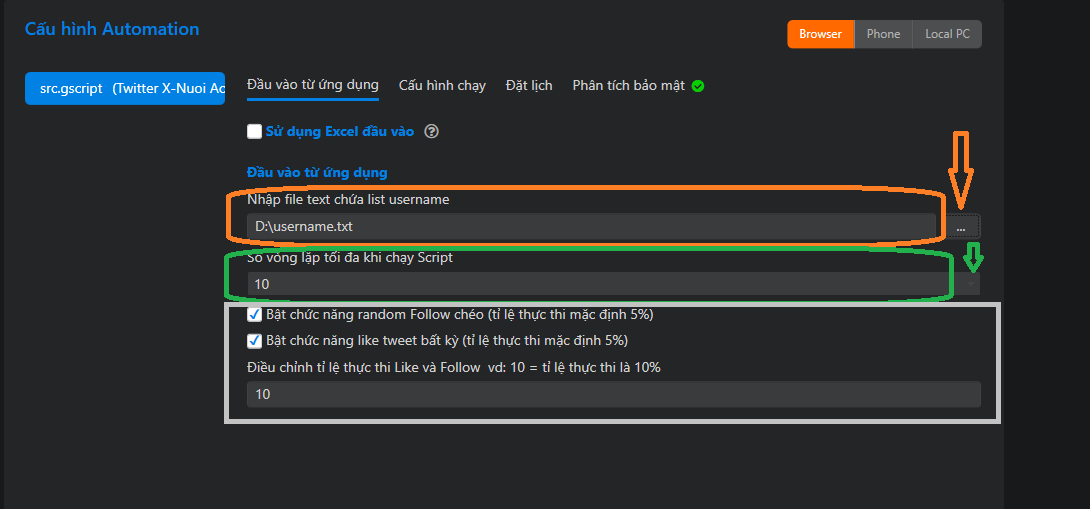The width and height of the screenshot is (1090, 509).
Task: Click the Like and Follow rate field
Action: coord(613,395)
